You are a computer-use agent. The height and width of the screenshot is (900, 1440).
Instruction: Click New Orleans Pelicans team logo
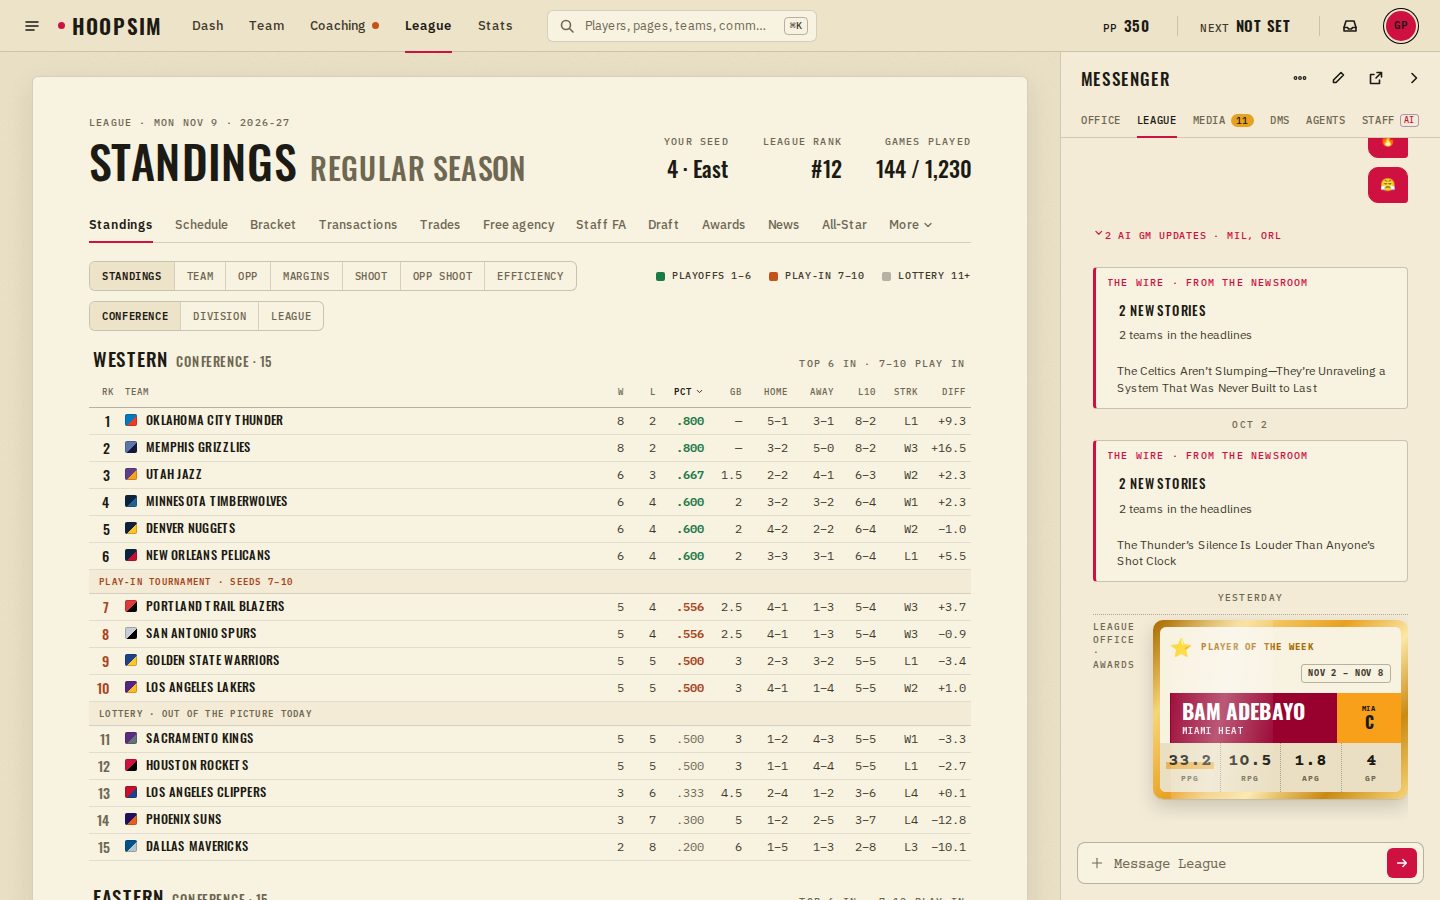pos(131,556)
